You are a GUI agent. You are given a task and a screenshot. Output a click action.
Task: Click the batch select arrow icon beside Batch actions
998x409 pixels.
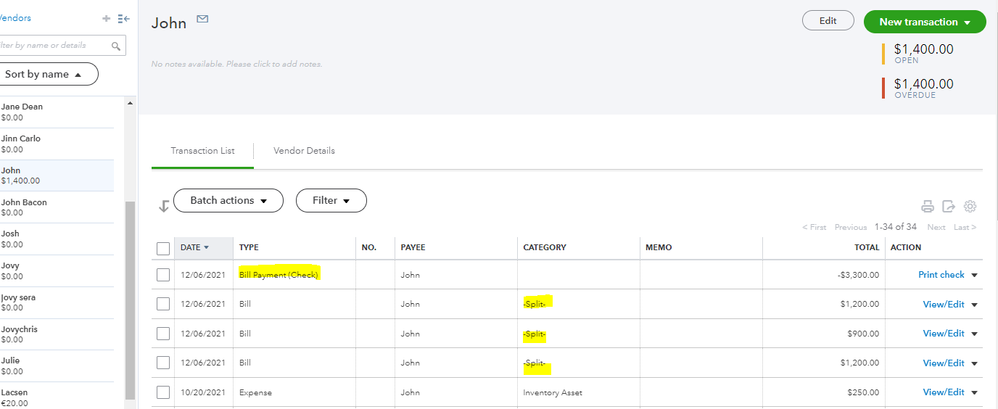coord(164,206)
